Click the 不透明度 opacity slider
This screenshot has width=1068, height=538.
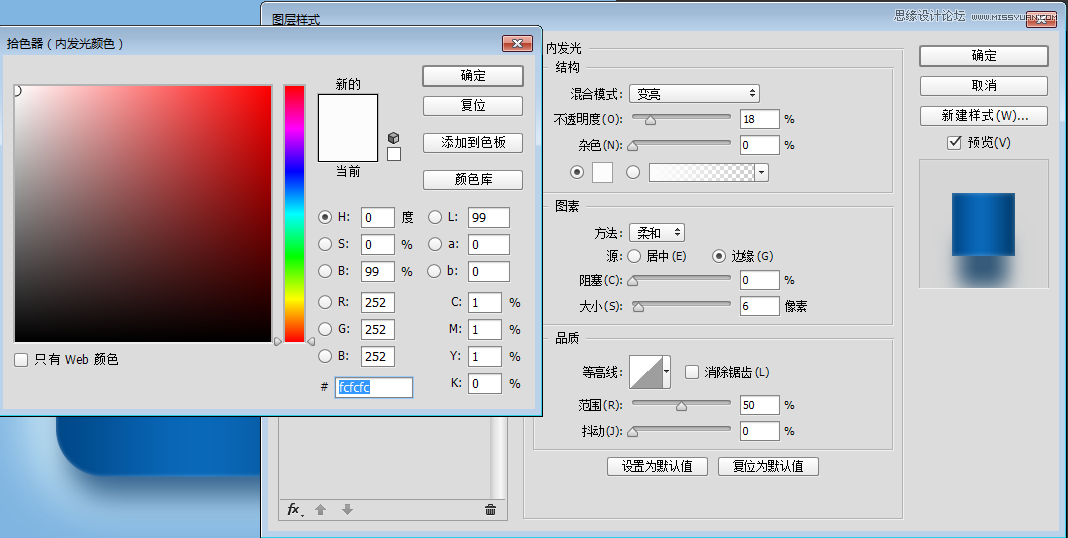(681, 118)
